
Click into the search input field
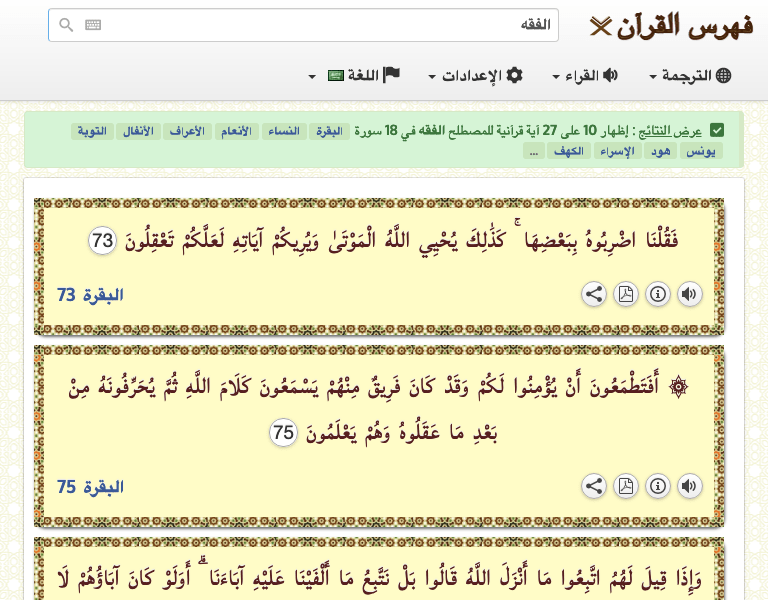pos(303,25)
